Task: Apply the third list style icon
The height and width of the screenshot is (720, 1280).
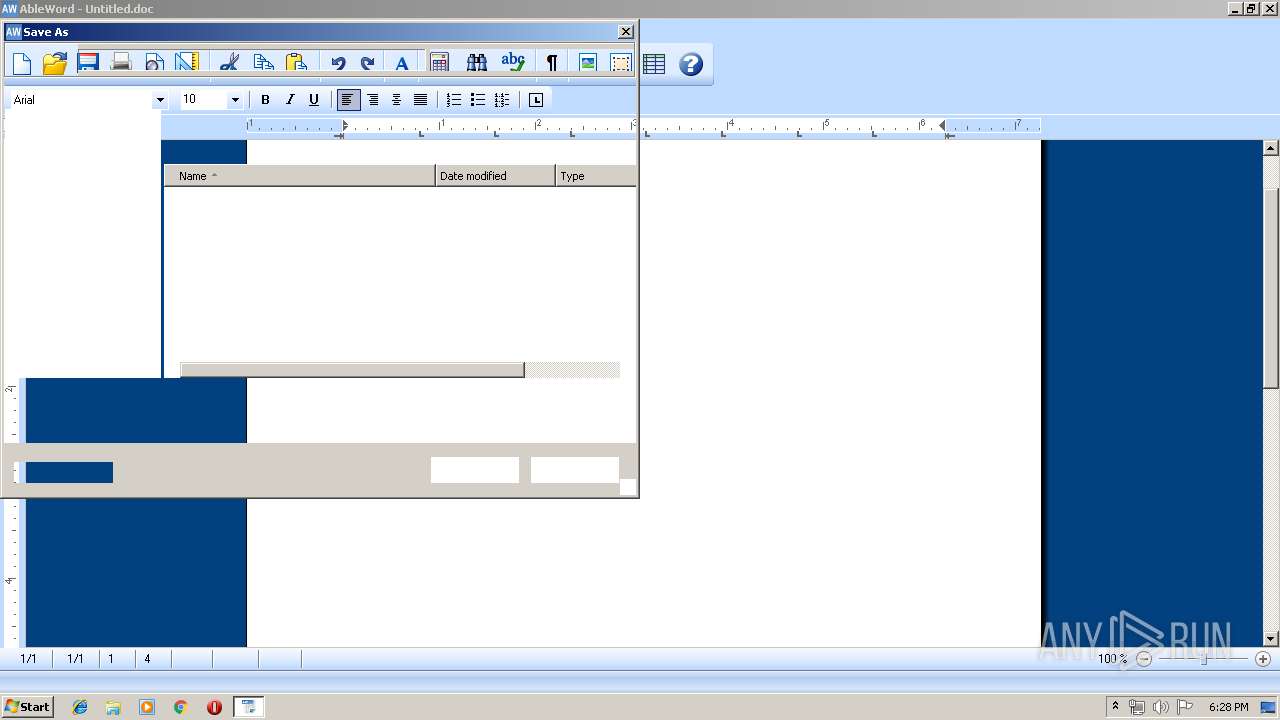Action: point(502,100)
